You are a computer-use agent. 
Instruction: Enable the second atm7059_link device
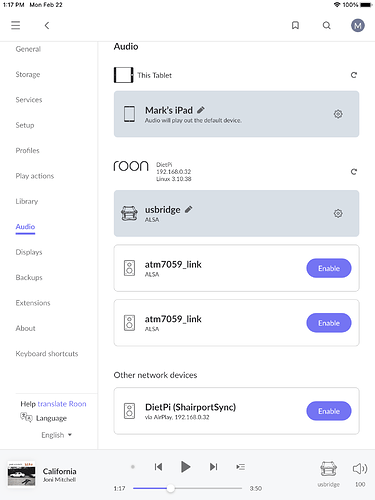pos(329,323)
